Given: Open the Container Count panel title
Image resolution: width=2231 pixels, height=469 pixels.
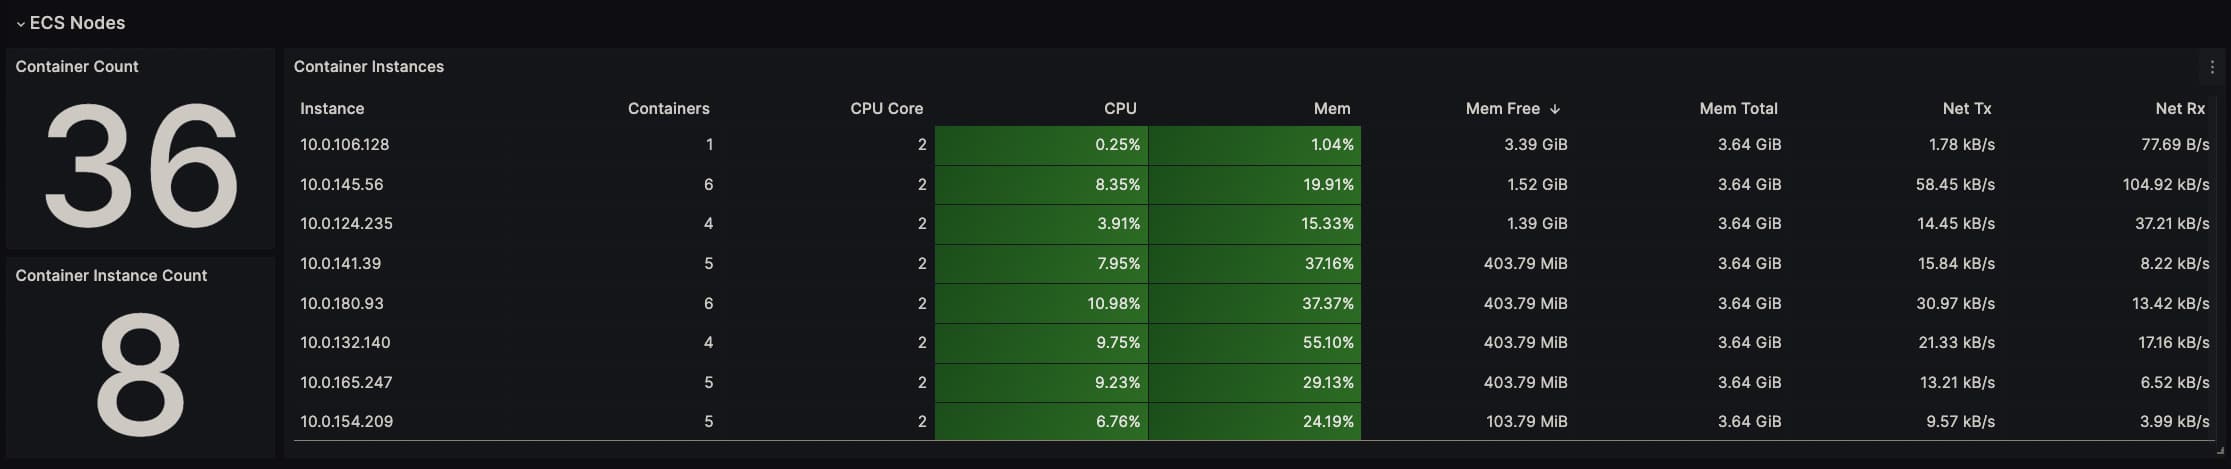Looking at the screenshot, I should pos(77,66).
